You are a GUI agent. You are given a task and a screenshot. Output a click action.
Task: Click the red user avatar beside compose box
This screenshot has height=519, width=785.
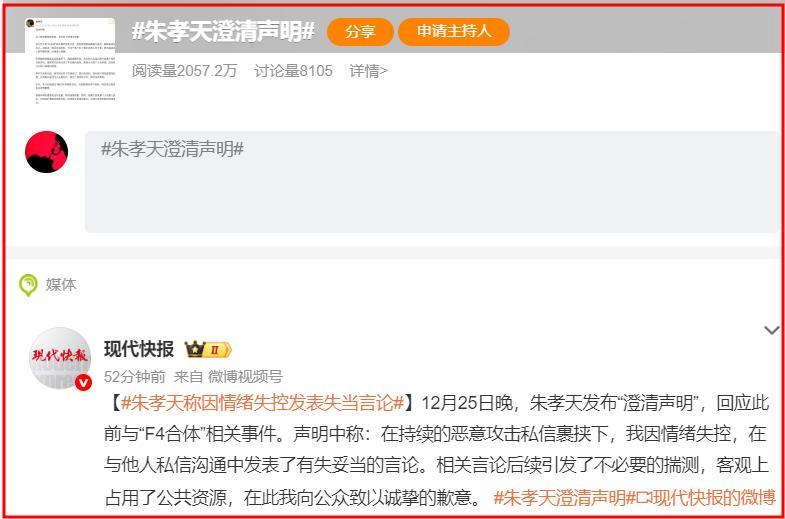(47, 152)
